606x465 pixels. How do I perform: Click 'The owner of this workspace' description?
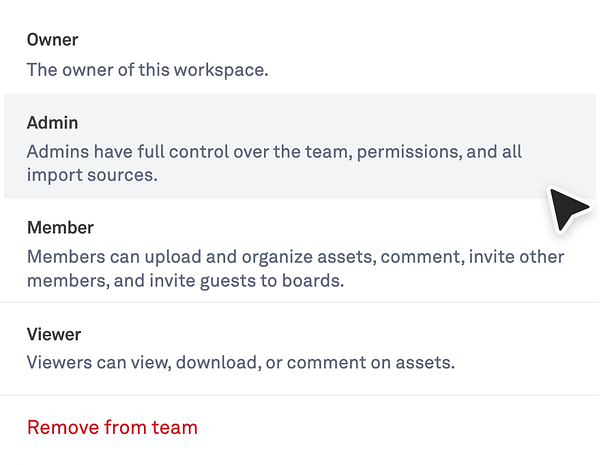(147, 70)
